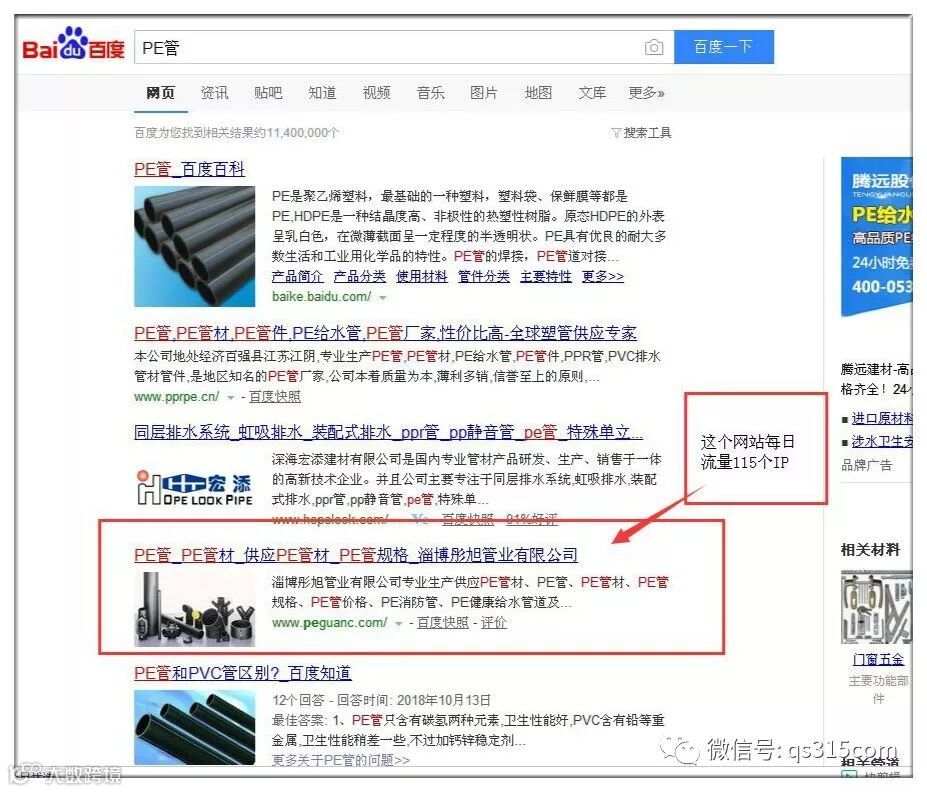
Task: Open 更多关于PE管的问题>> link
Action: point(341,760)
